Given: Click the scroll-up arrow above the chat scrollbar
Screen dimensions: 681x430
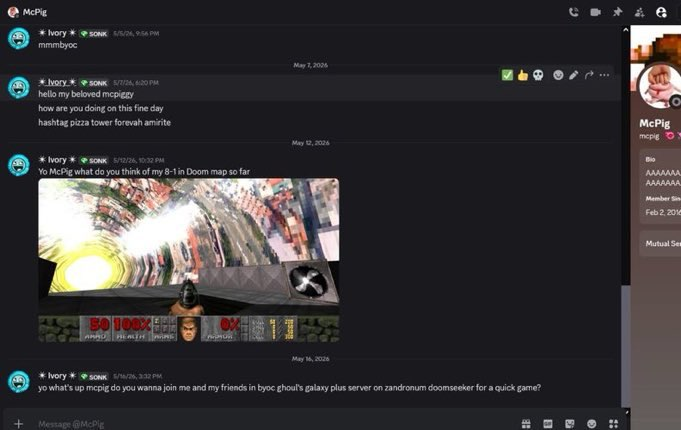Looking at the screenshot, I should click(625, 30).
